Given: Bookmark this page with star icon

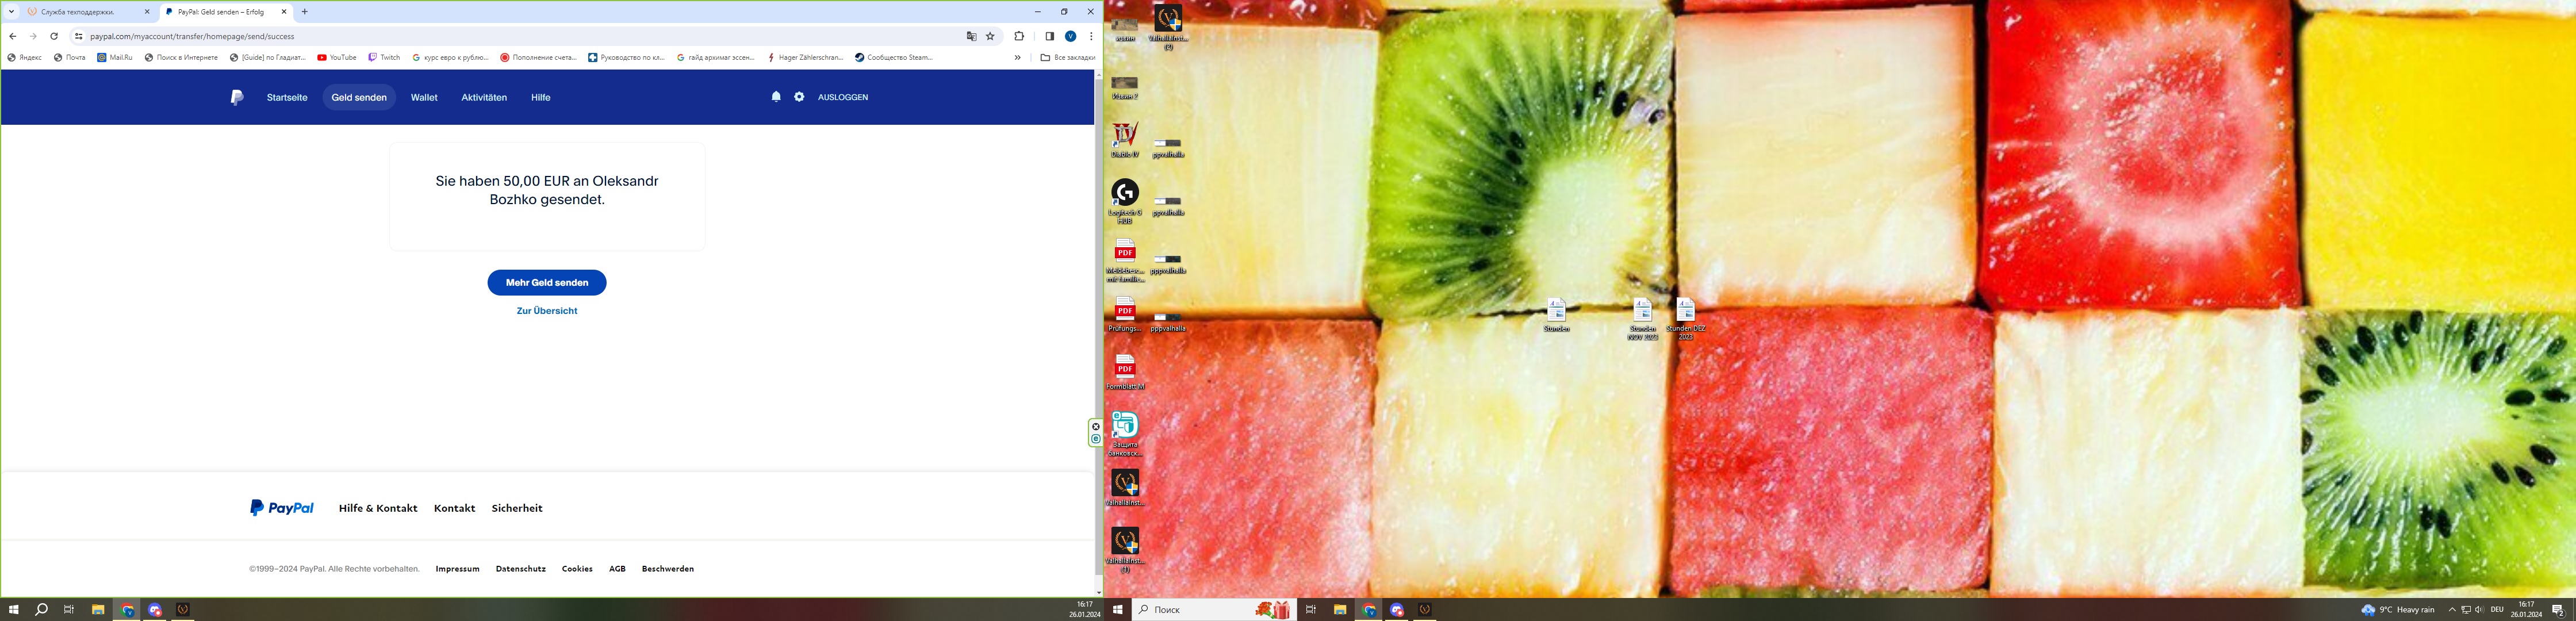Looking at the screenshot, I should point(991,36).
